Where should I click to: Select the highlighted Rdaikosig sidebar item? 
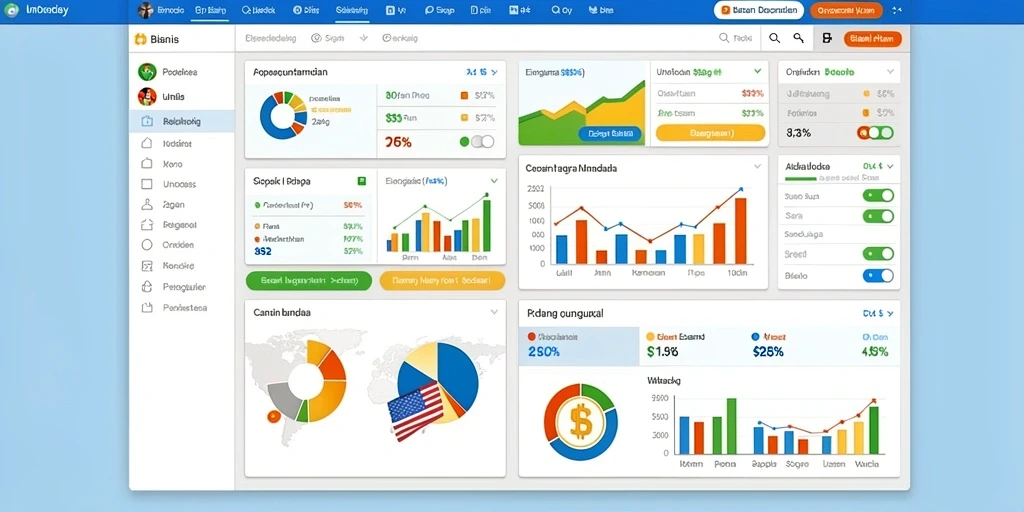click(x=182, y=121)
